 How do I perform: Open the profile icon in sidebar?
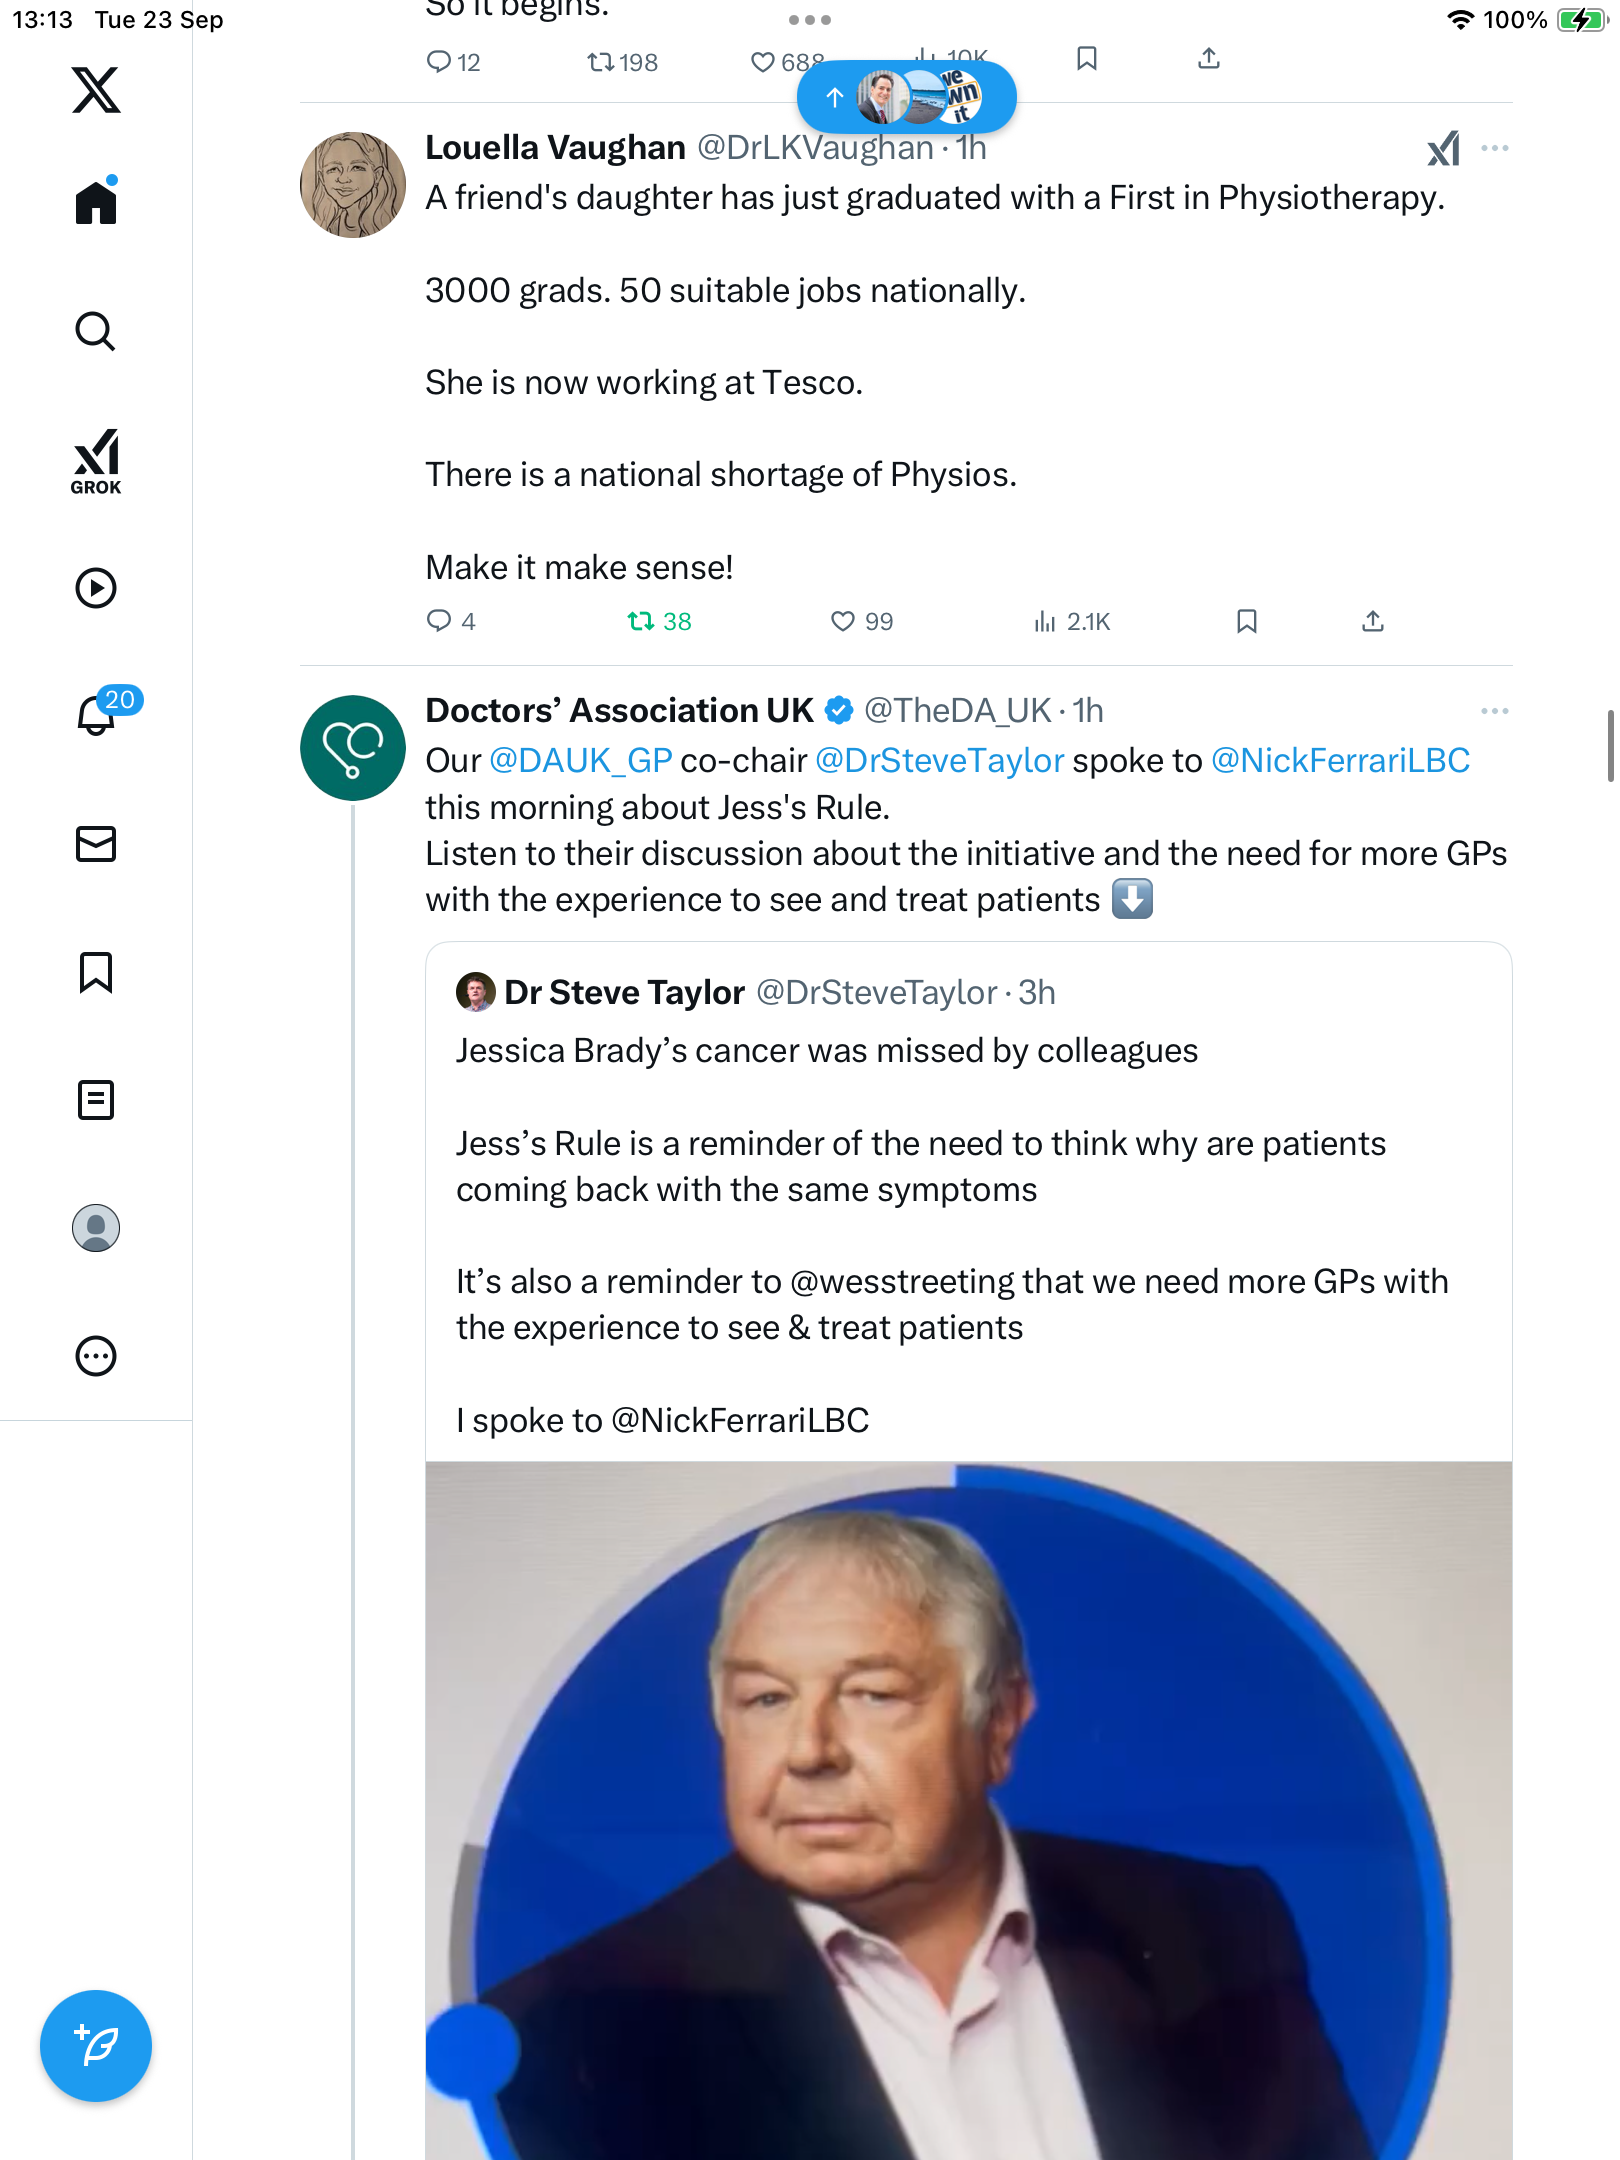96,1228
